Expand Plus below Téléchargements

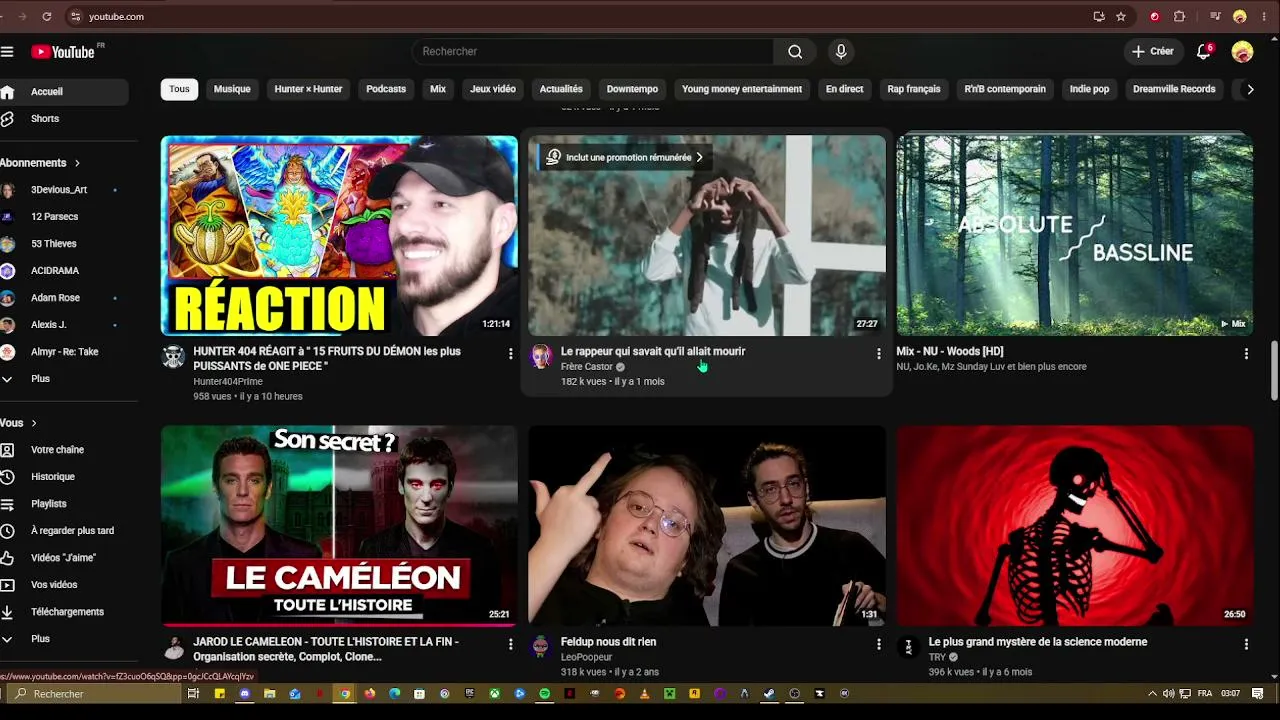(64, 639)
